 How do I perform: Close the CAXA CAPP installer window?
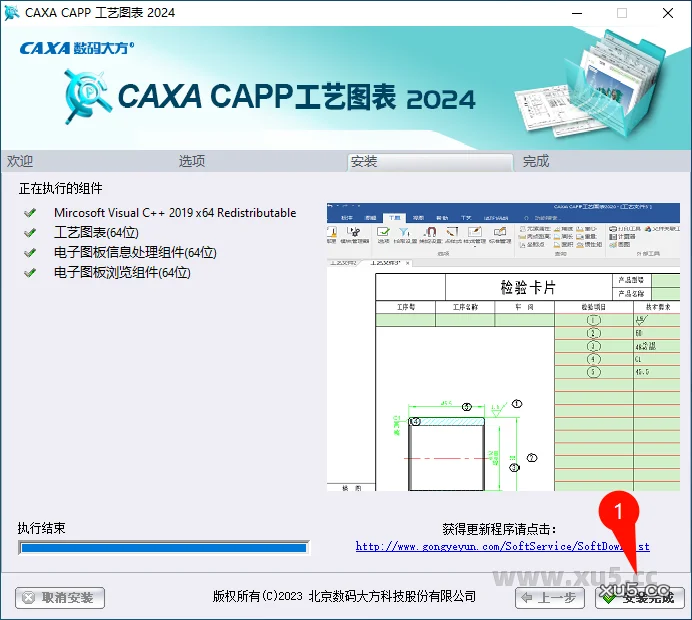[x=668, y=13]
